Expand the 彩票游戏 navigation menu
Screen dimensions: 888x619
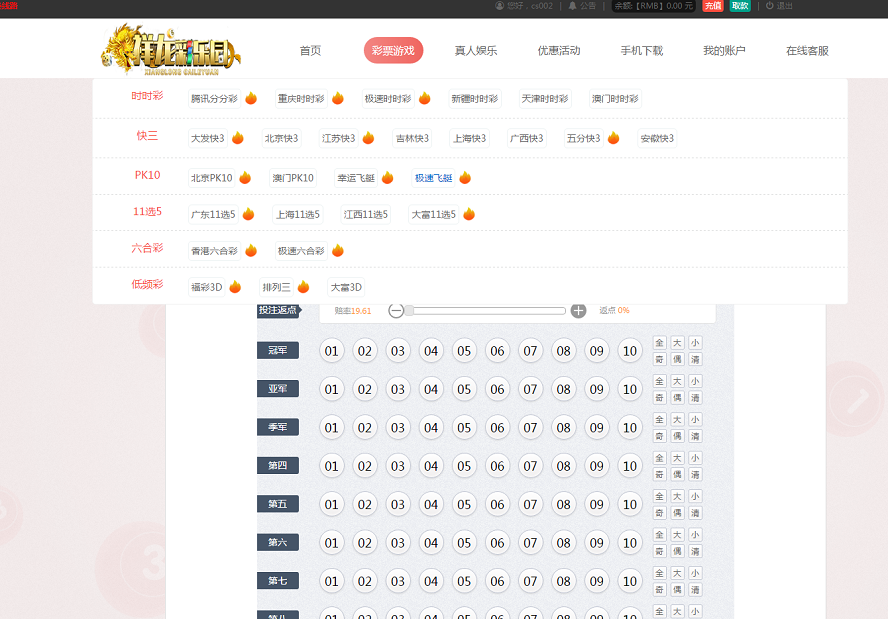pyautogui.click(x=393, y=49)
